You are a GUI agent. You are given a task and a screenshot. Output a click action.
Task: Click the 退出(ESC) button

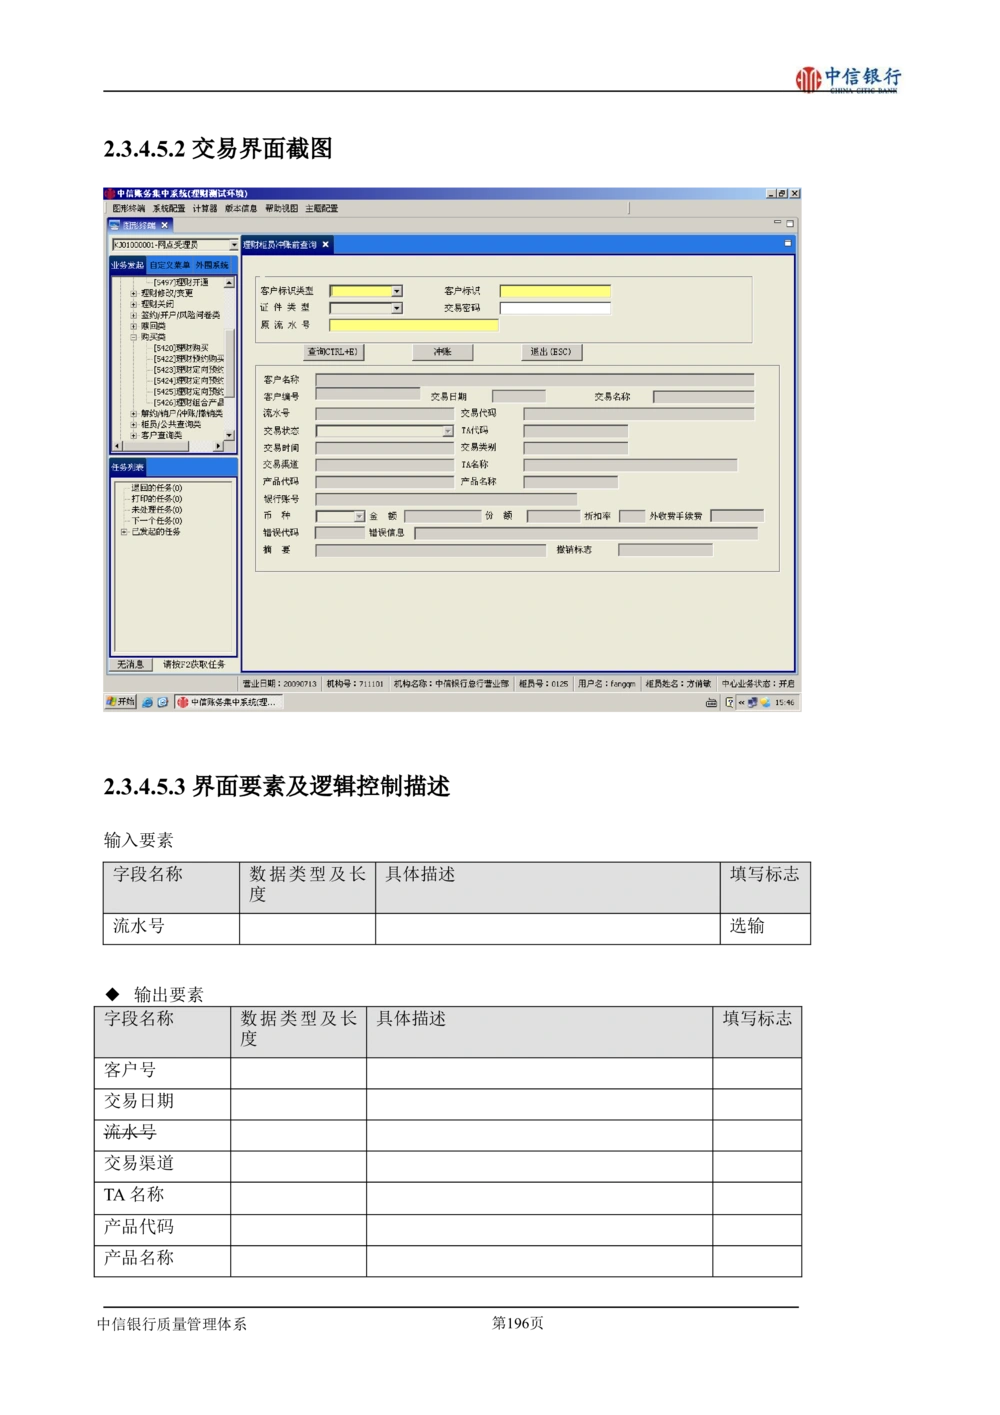pos(551,352)
